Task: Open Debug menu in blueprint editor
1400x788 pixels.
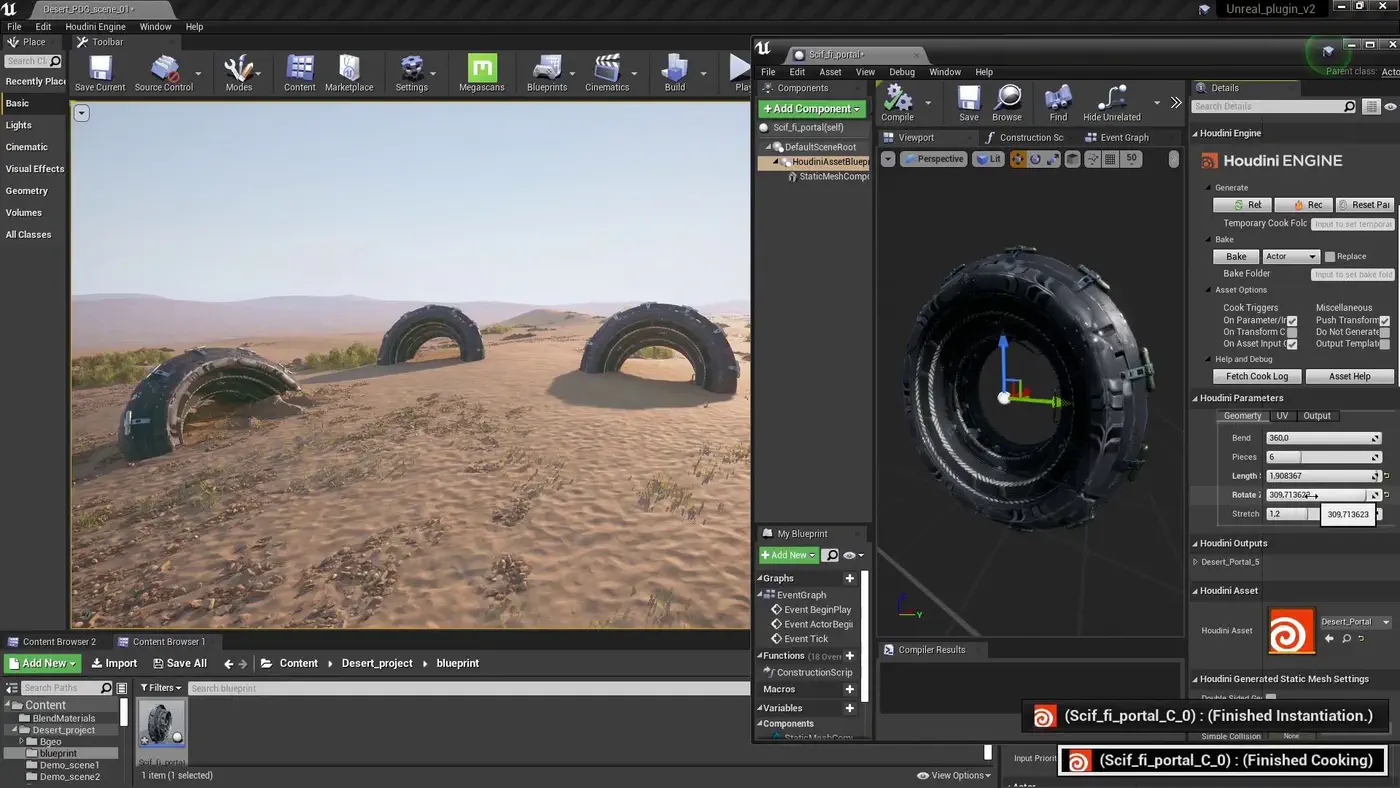Action: click(902, 72)
